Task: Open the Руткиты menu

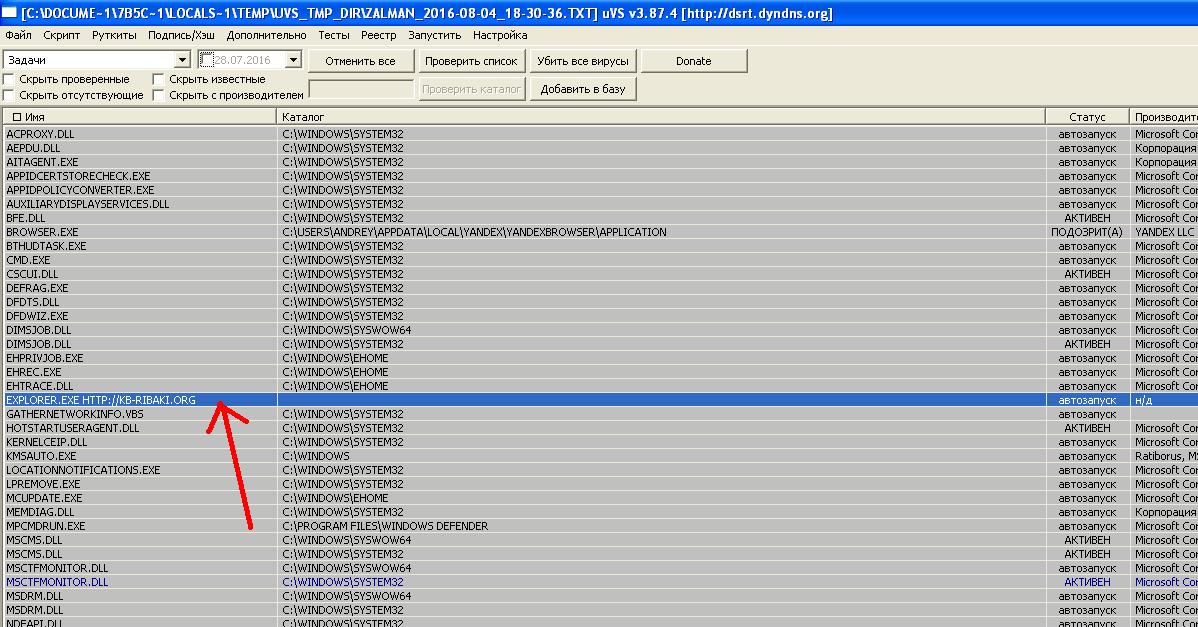Action: tap(114, 35)
